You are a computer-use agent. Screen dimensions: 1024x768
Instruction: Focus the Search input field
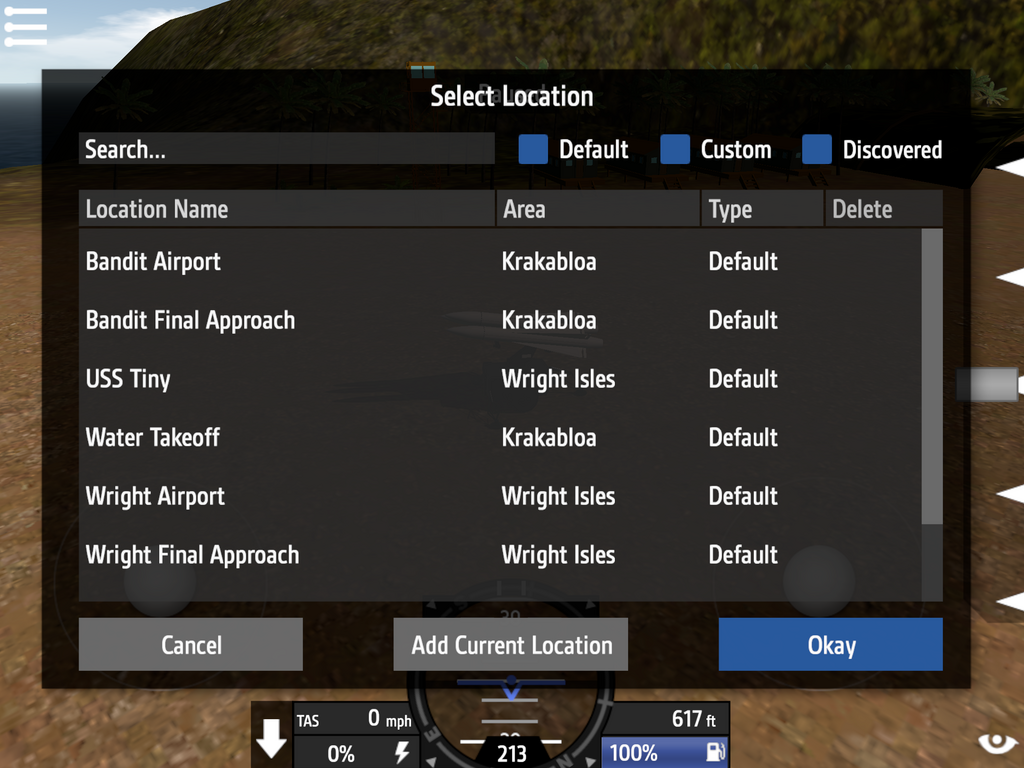[287, 149]
